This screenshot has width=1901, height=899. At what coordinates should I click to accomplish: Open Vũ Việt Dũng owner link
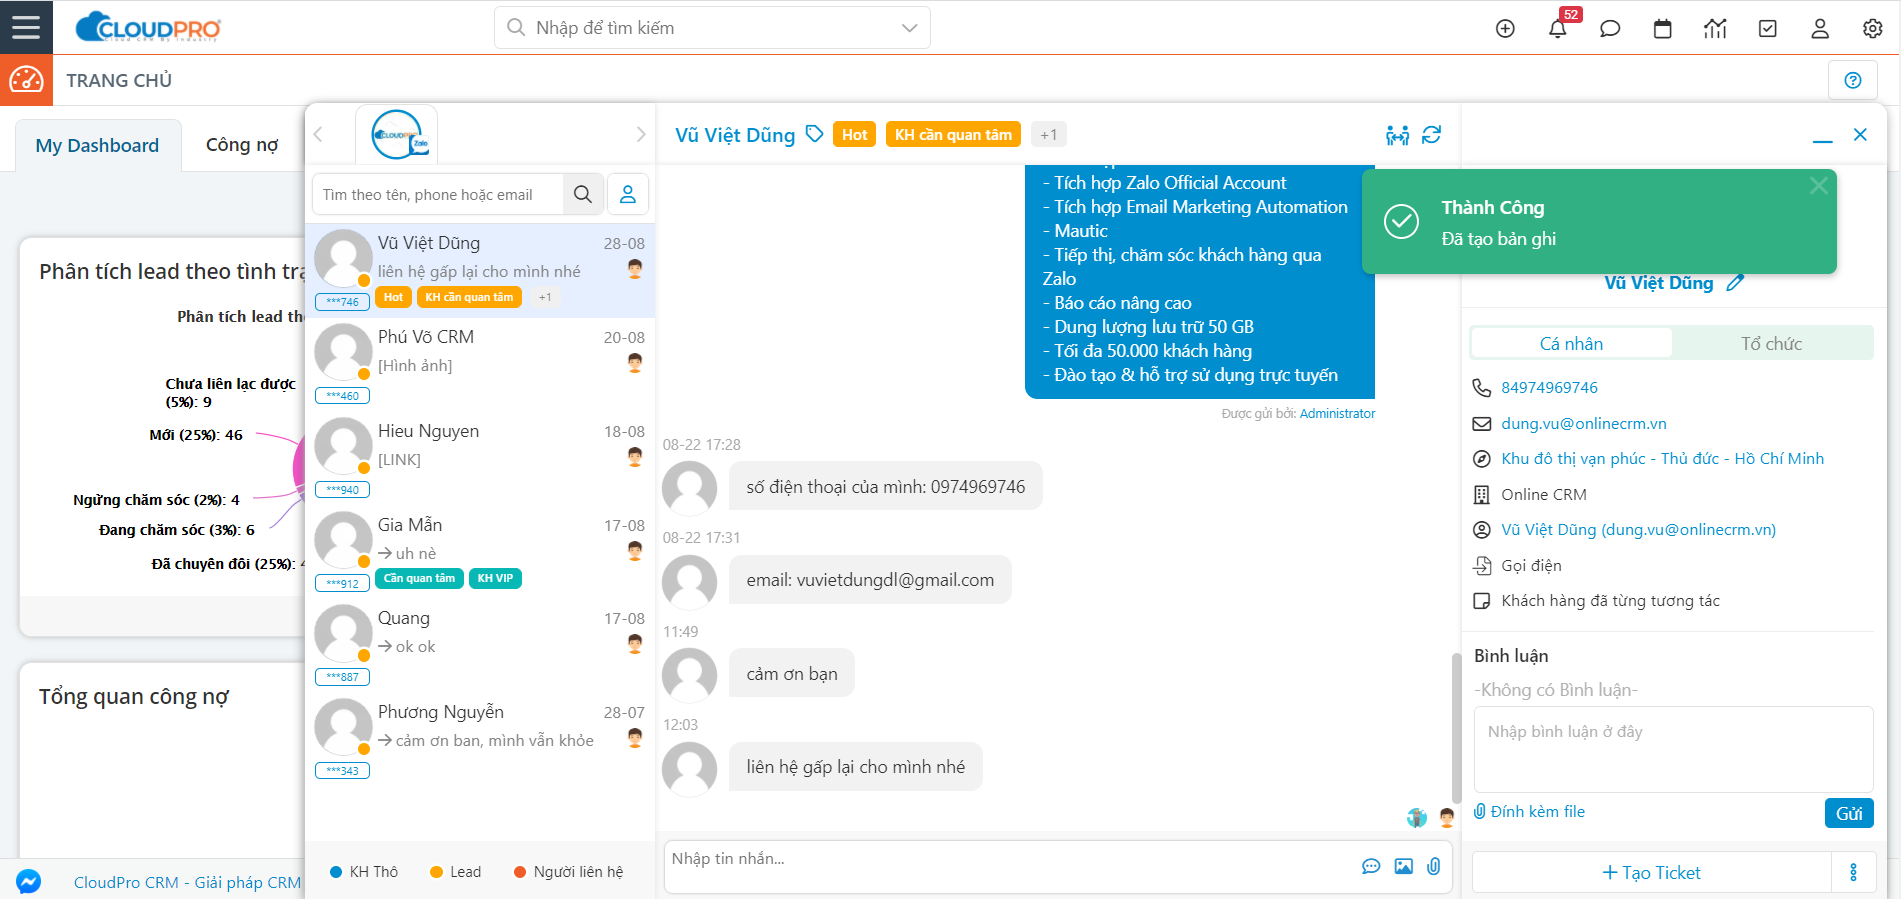[1638, 529]
